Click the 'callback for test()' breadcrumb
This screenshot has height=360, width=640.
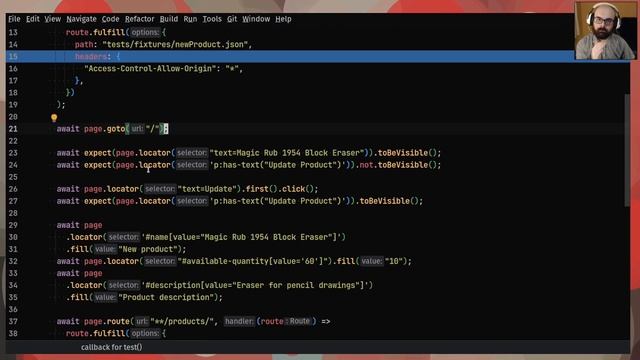coord(111,347)
